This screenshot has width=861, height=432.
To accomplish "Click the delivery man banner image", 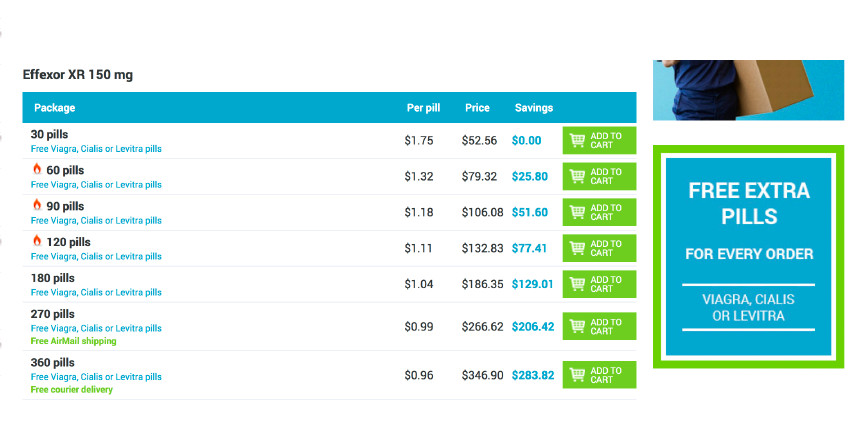I will [748, 90].
